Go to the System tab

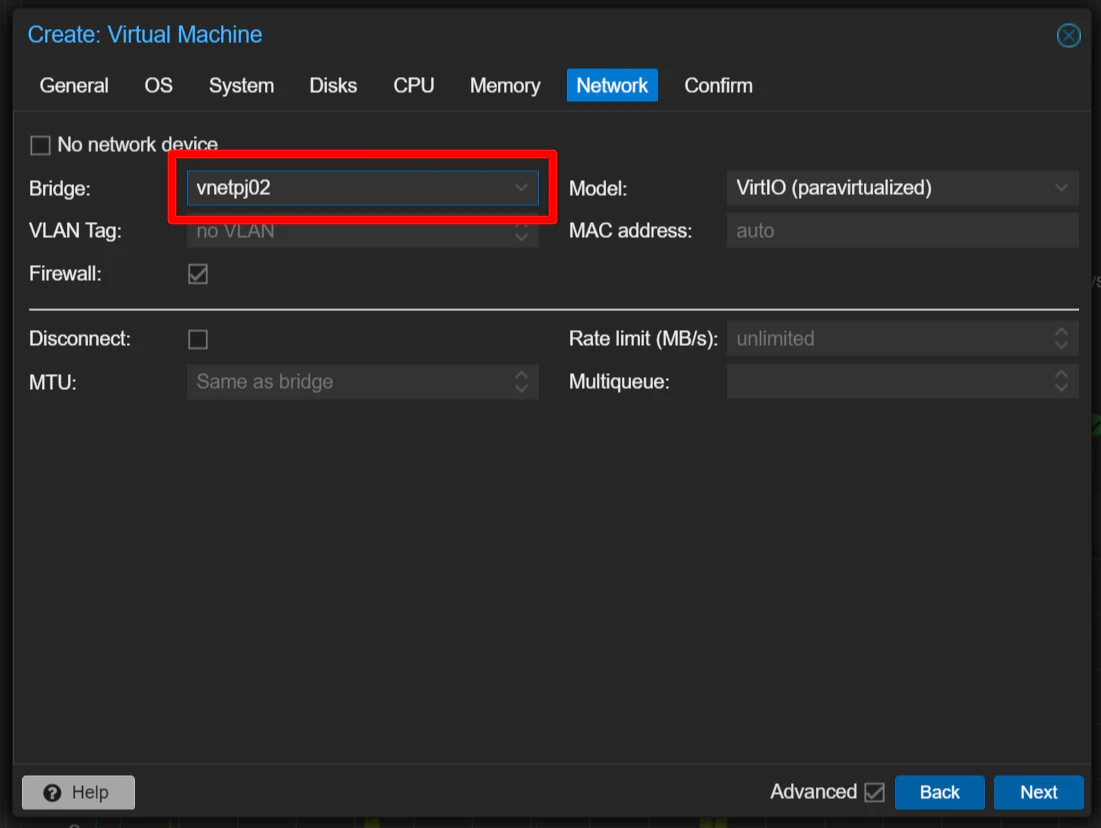(x=241, y=86)
